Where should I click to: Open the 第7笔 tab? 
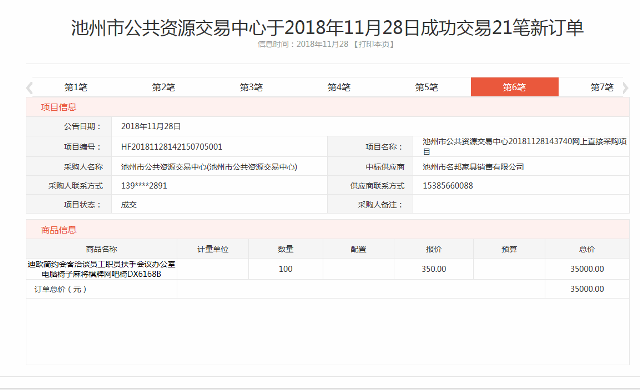[x=602, y=87]
